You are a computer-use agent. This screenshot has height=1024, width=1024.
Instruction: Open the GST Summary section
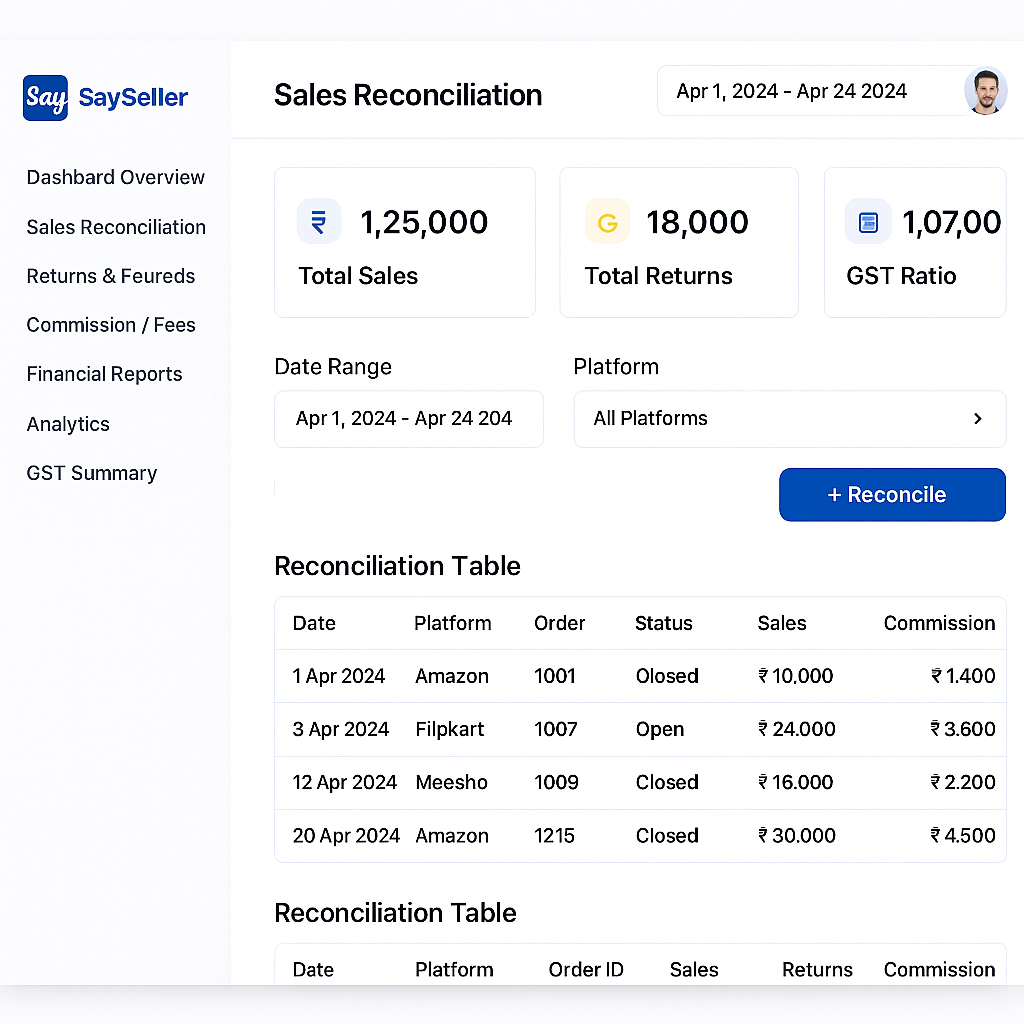91,472
